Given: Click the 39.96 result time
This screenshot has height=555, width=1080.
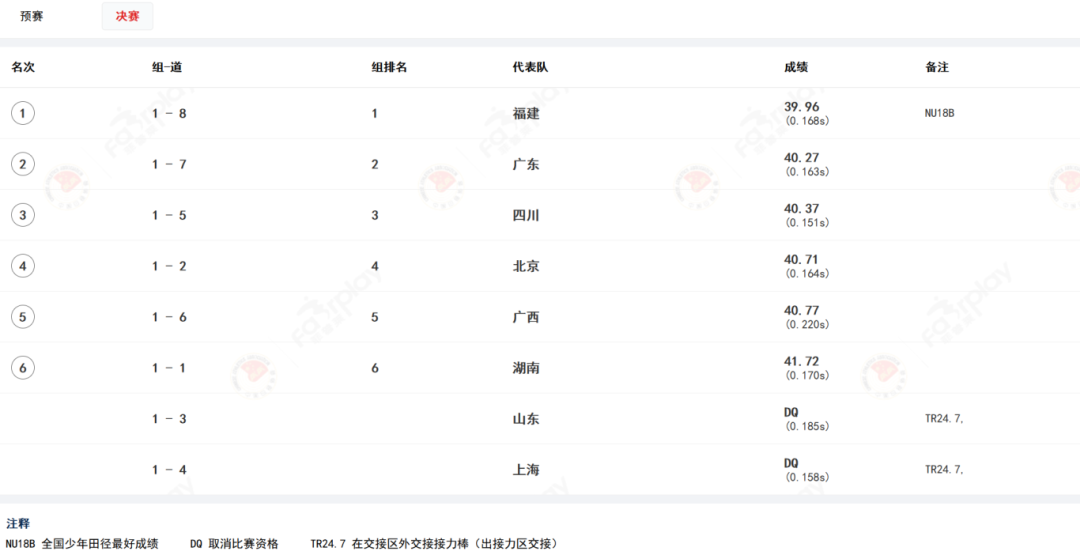Looking at the screenshot, I should pos(801,107).
